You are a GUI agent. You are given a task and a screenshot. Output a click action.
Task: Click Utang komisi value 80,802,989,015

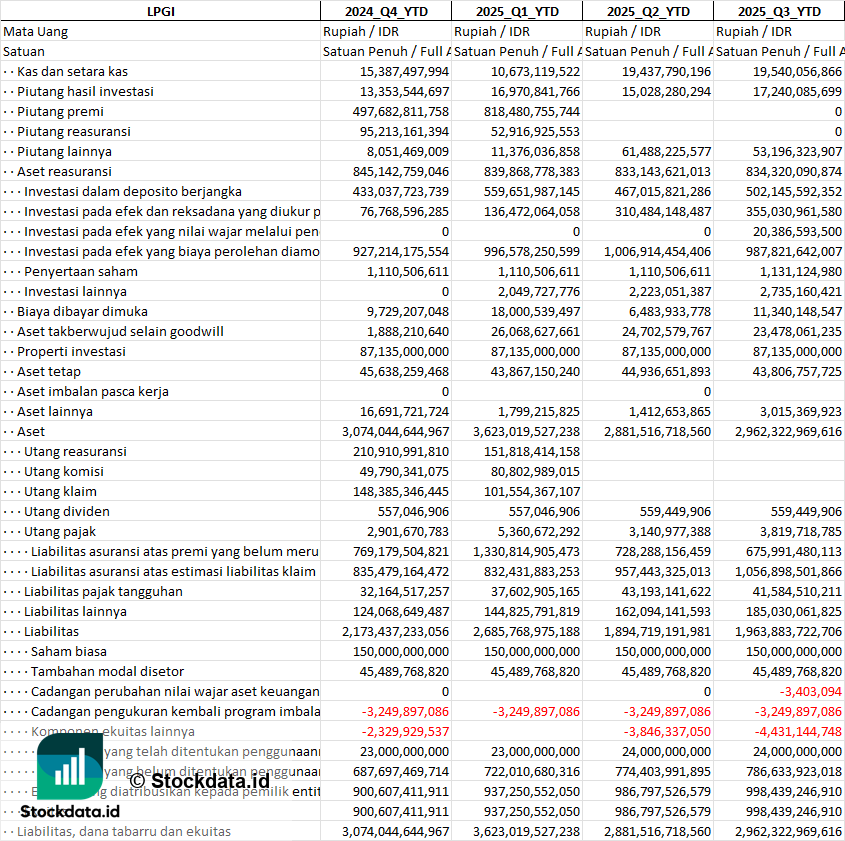535,471
